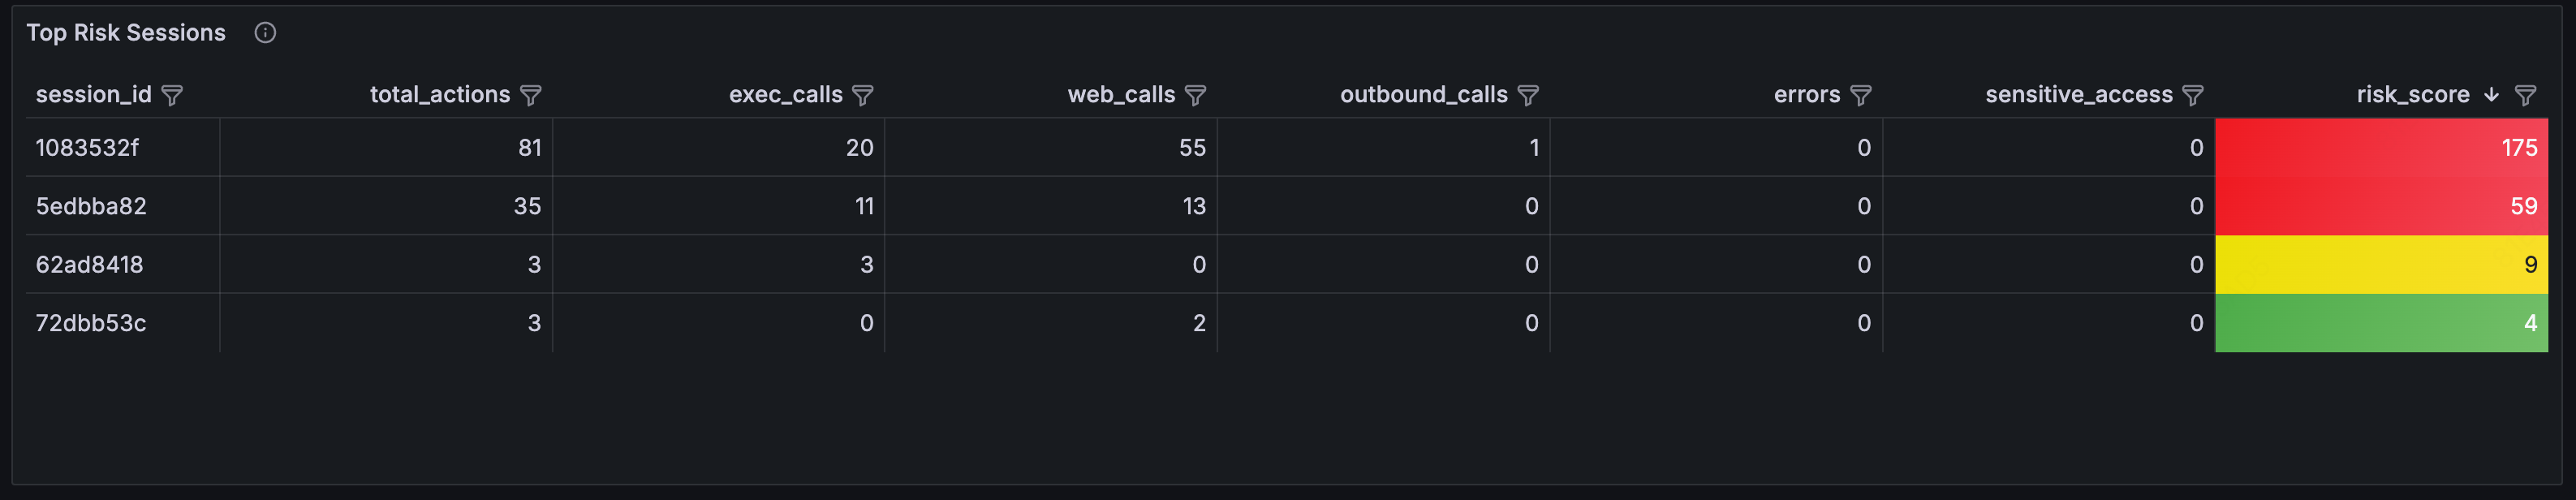Open the session_id column filter

click(172, 95)
